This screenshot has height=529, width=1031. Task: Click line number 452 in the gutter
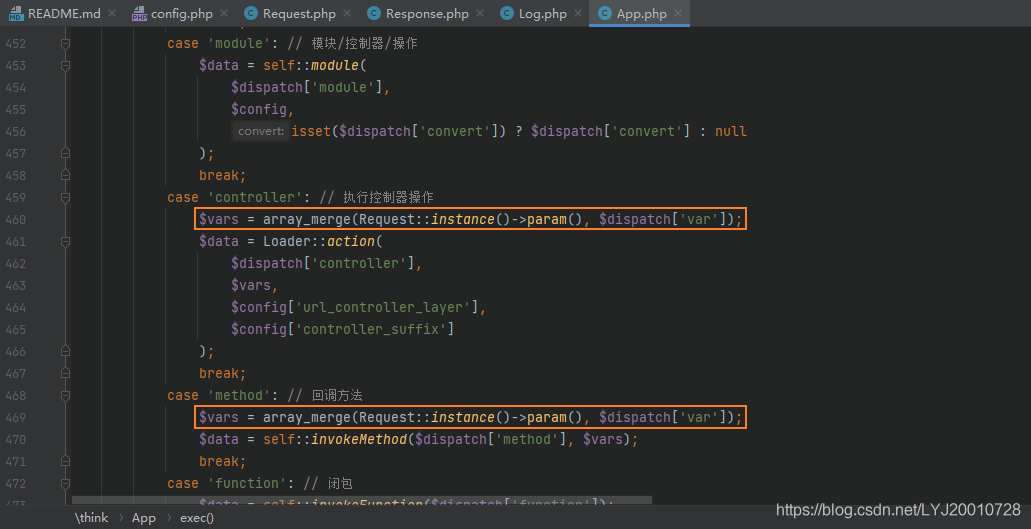pyautogui.click(x=15, y=43)
